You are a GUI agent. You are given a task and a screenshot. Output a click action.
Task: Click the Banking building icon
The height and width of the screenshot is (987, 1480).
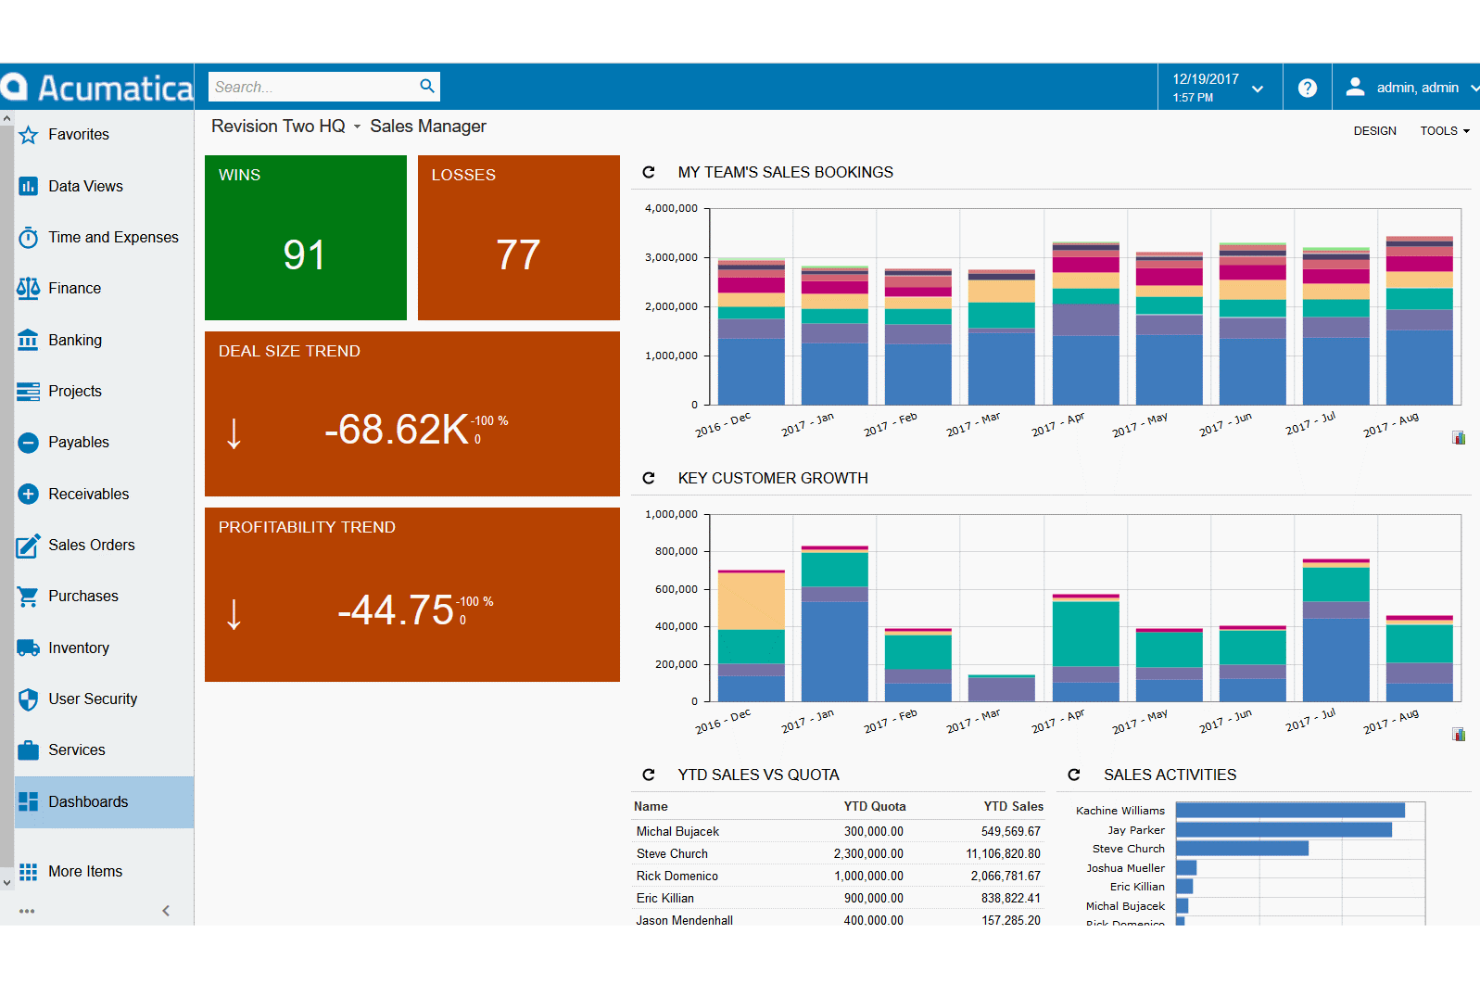(28, 340)
